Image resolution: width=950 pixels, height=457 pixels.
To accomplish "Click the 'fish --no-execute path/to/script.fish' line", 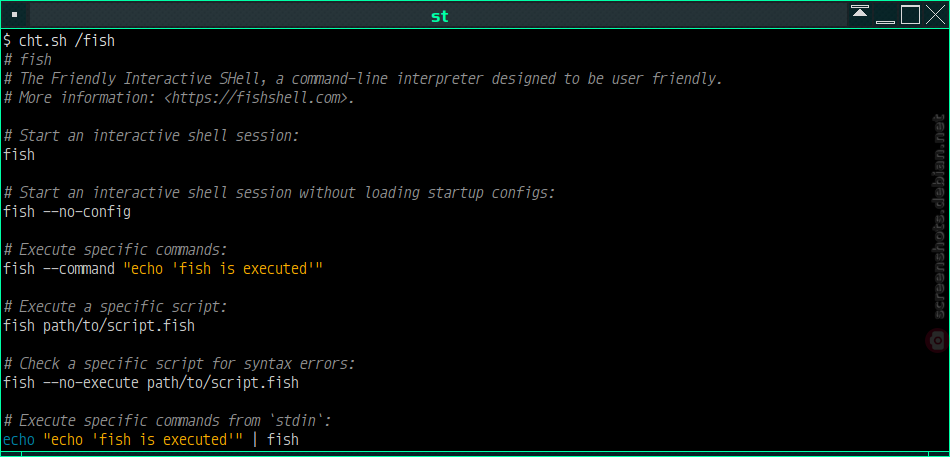I will 151,382.
